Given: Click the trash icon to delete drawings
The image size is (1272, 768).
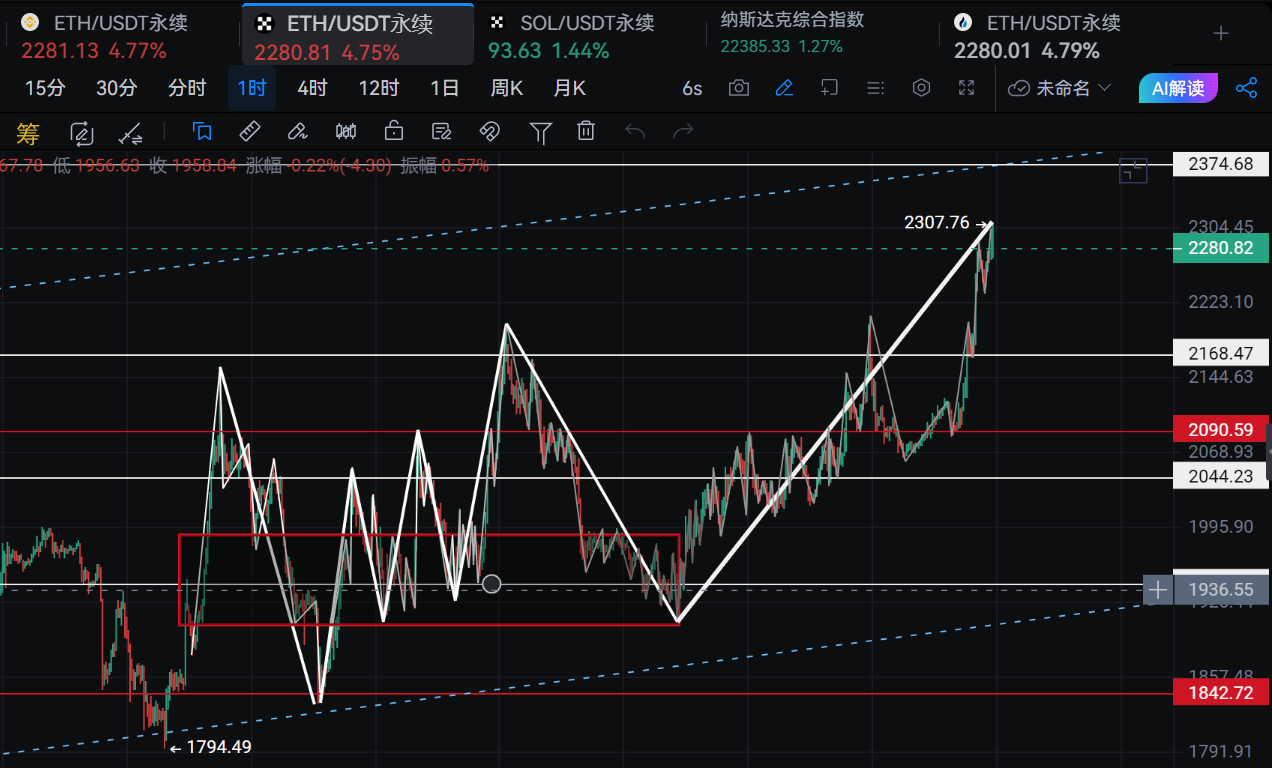Looking at the screenshot, I should 586,131.
